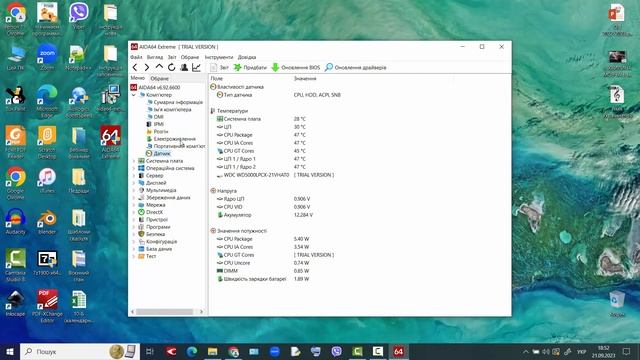The width and height of the screenshot is (640, 360).
Task: Open File Explorer from the taskbar
Action: pos(213,351)
